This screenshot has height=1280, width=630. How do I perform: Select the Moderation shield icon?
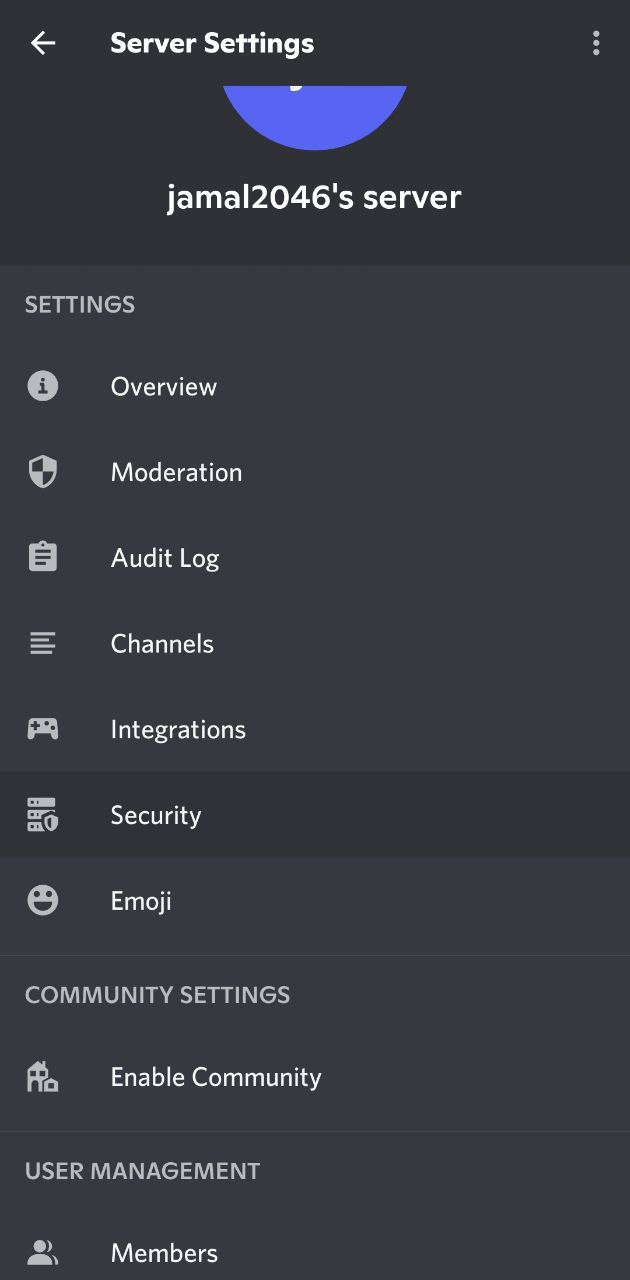coord(41,471)
